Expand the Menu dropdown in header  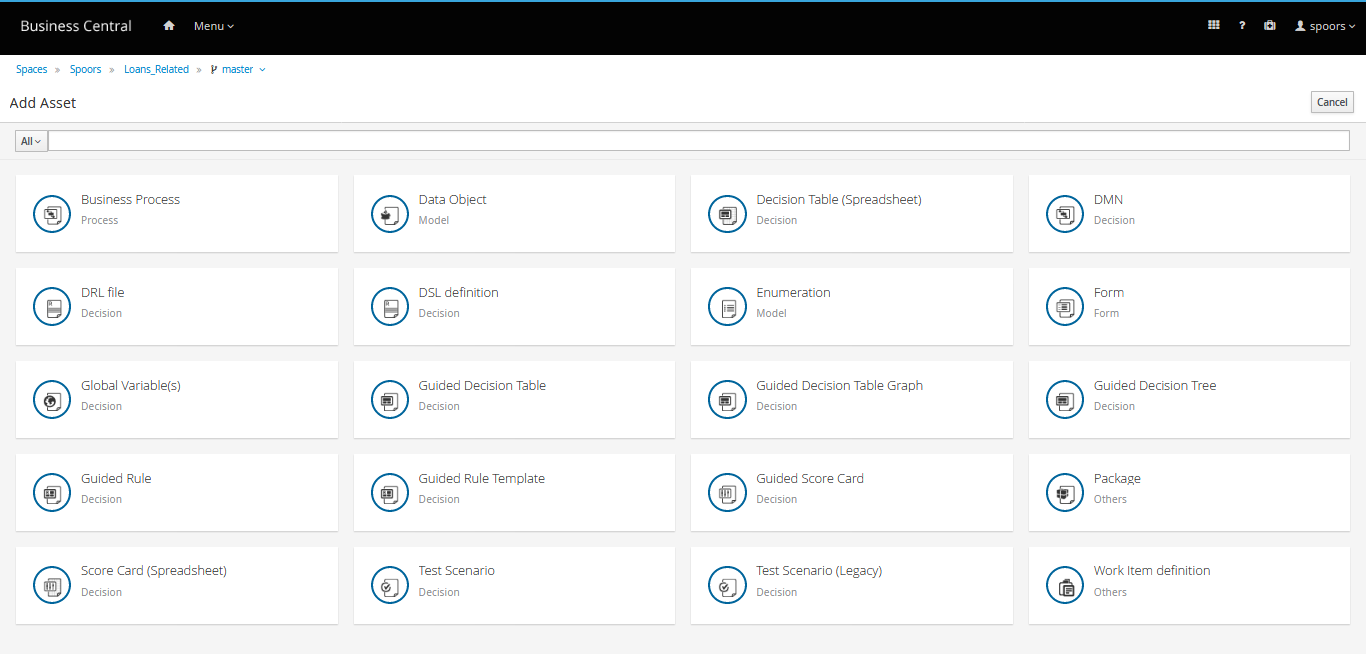[x=214, y=26]
